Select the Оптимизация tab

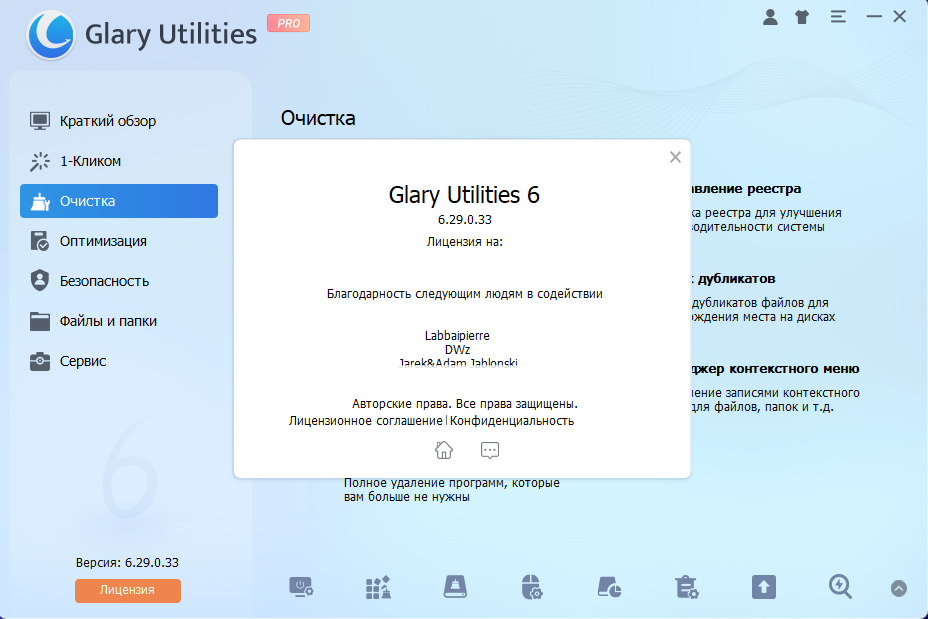click(x=119, y=241)
